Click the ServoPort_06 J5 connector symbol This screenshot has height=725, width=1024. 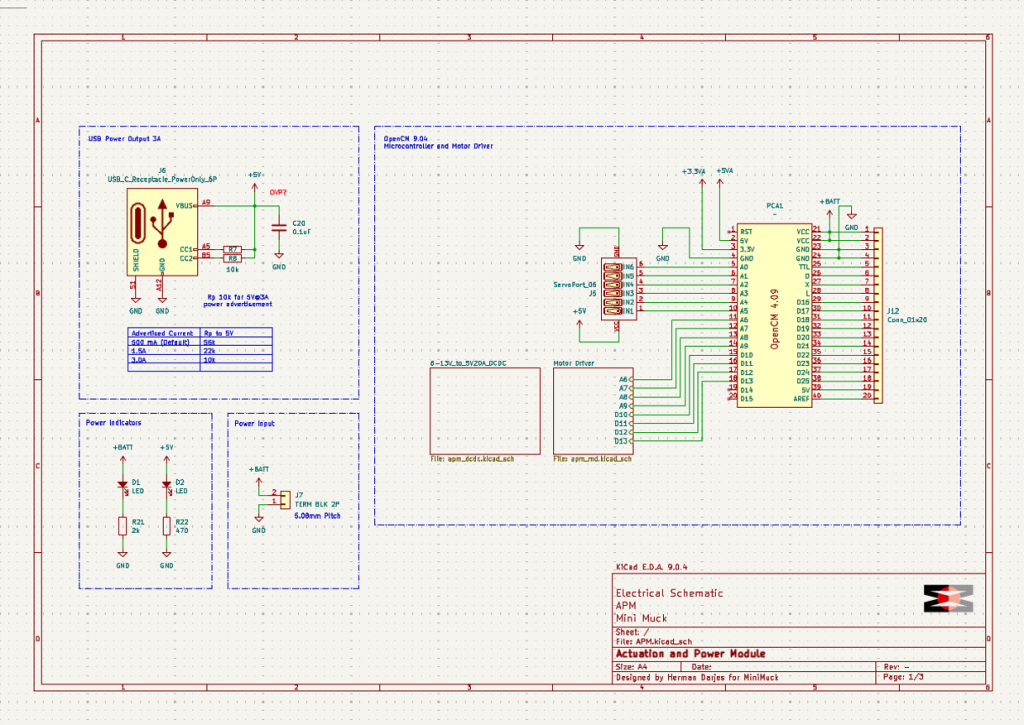pos(612,289)
